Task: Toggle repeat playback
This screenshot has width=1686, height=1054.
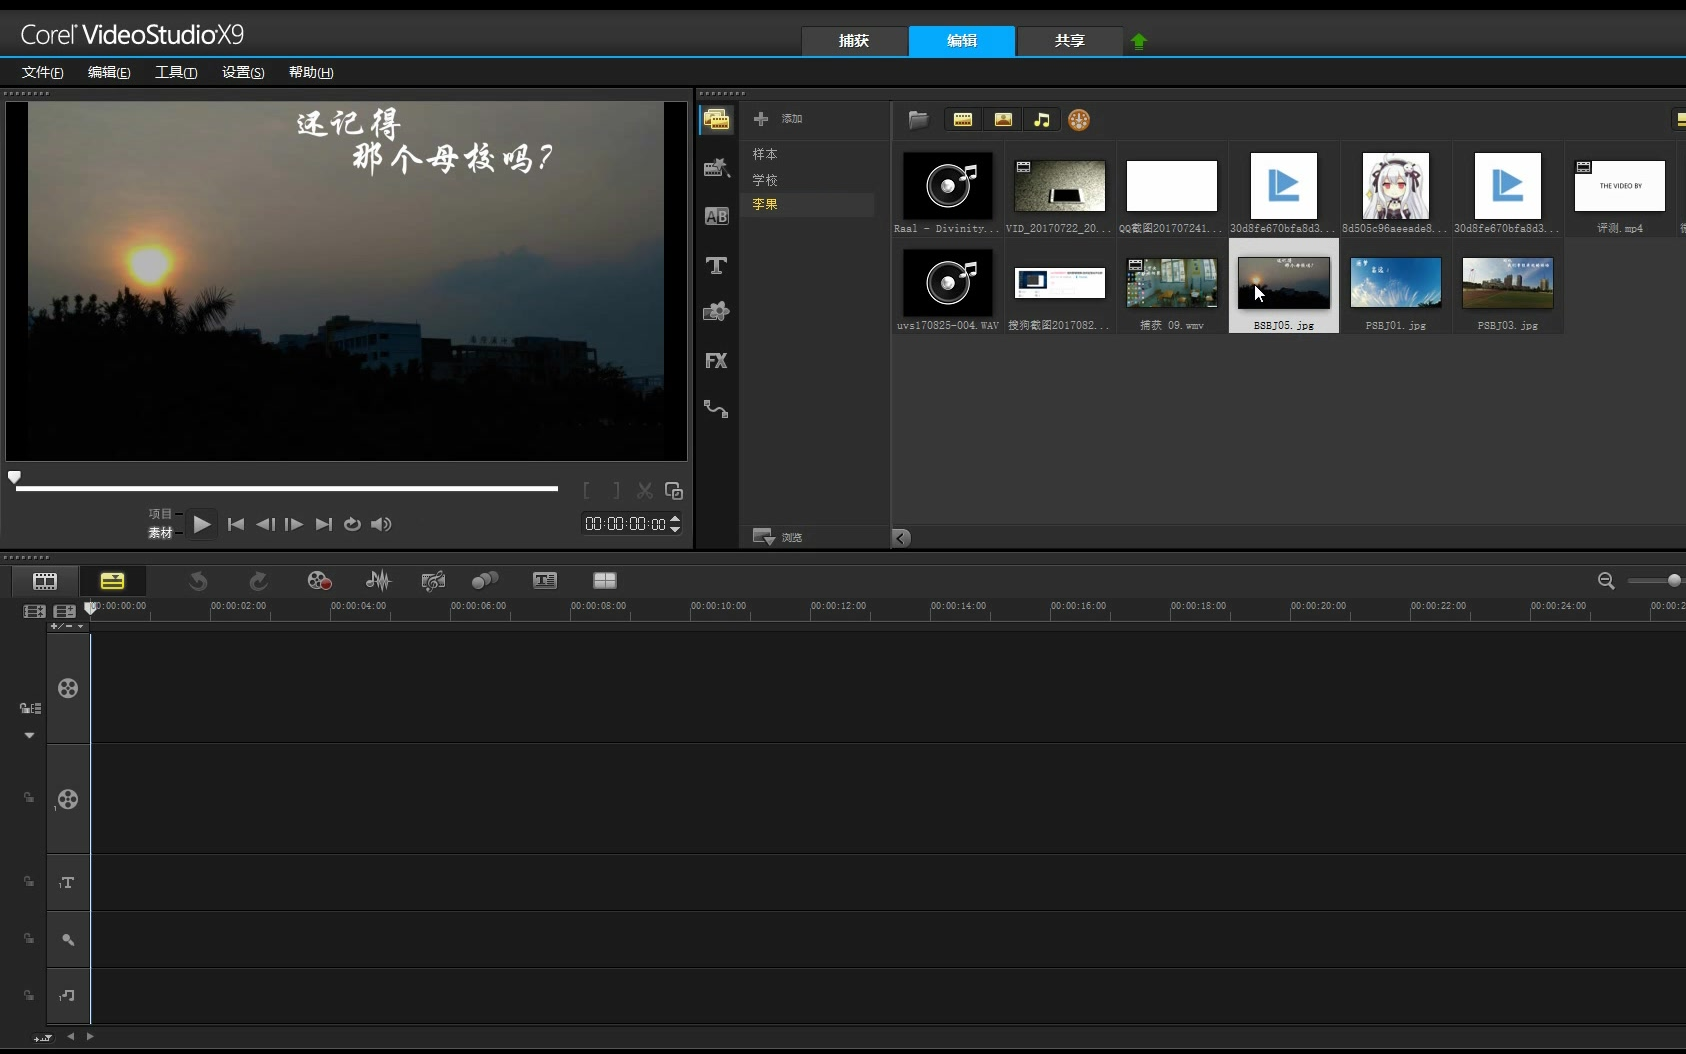Action: coord(352,524)
